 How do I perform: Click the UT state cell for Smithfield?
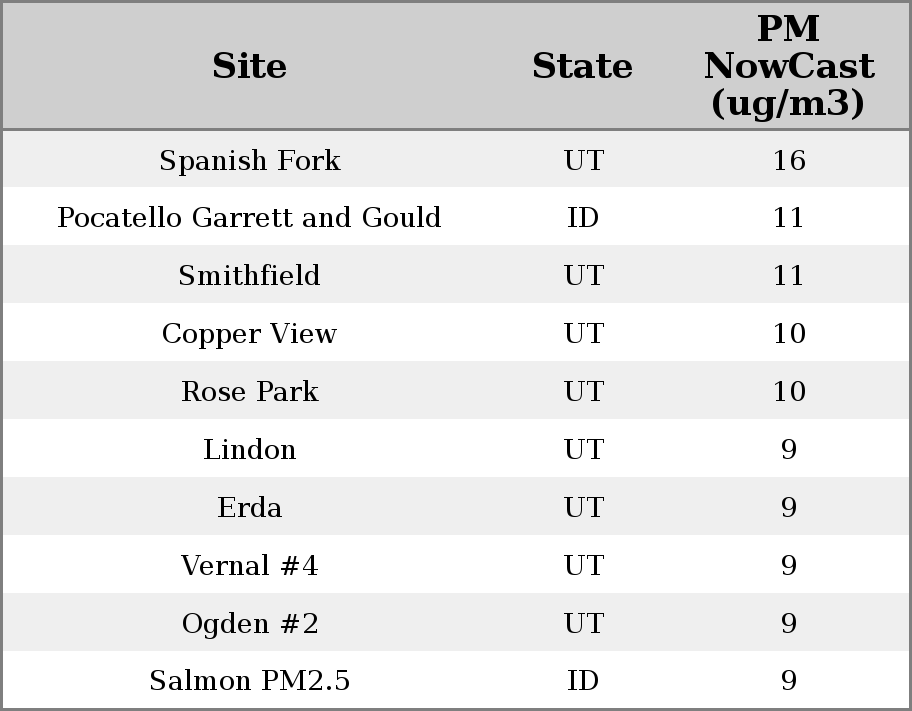[x=582, y=276]
